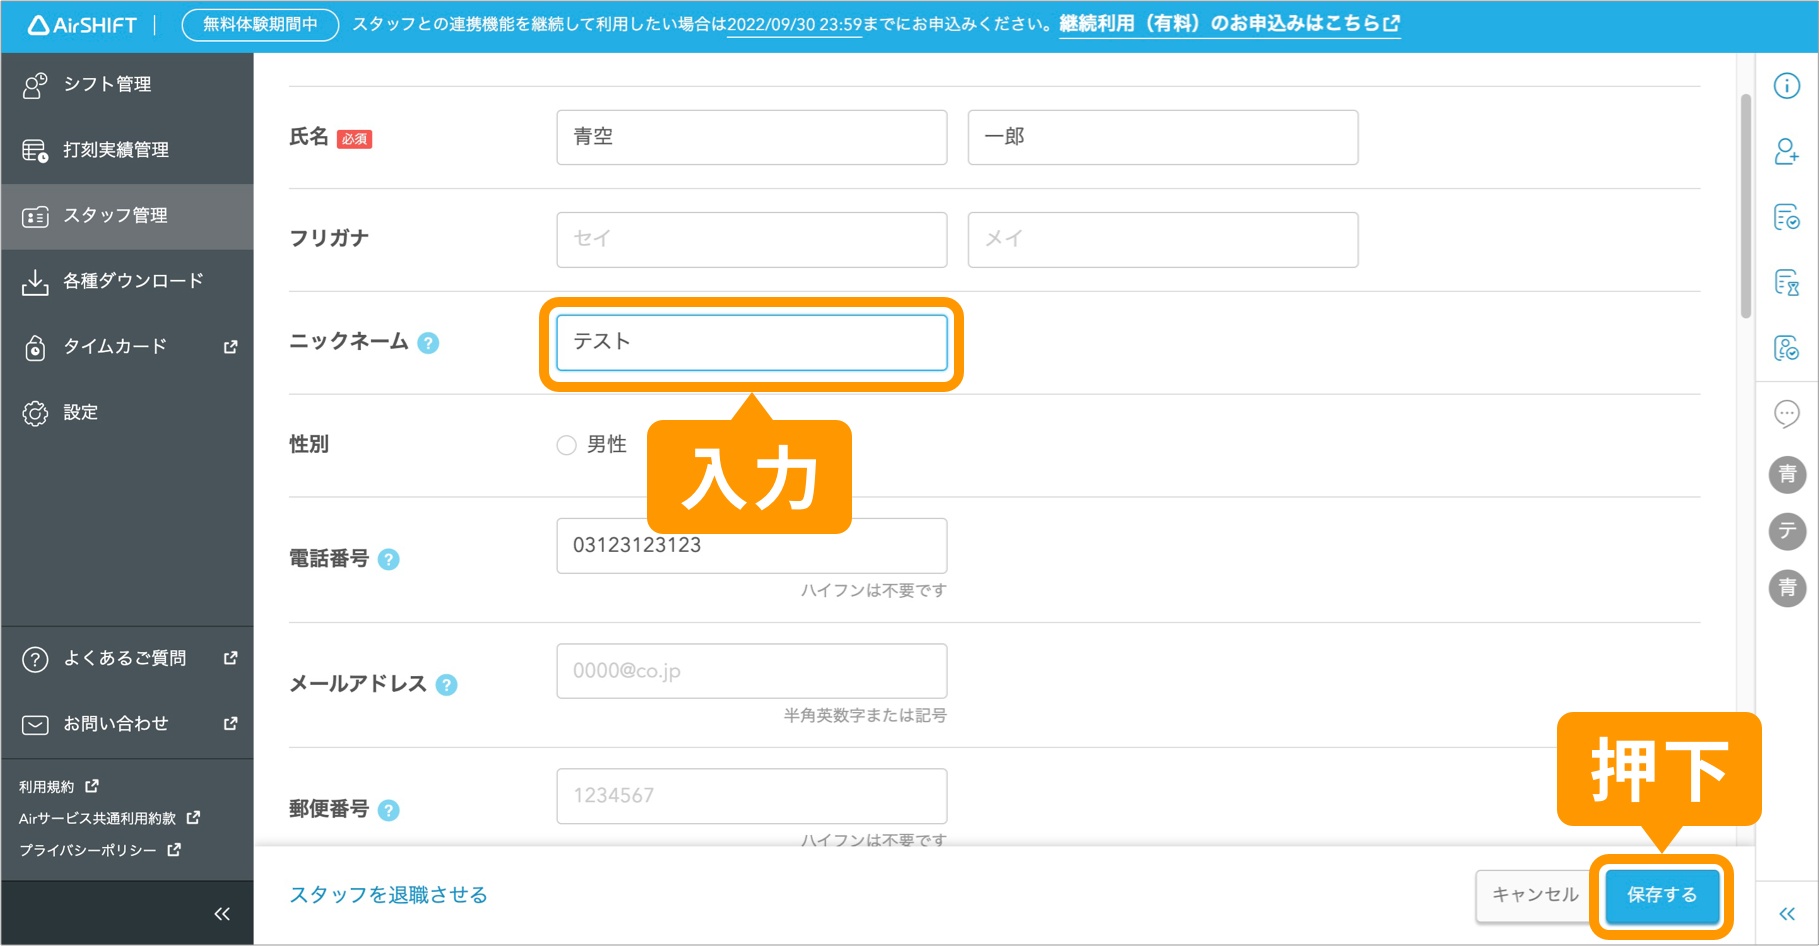
Task: Click the テ staff avatar circle
Action: pos(1787,531)
